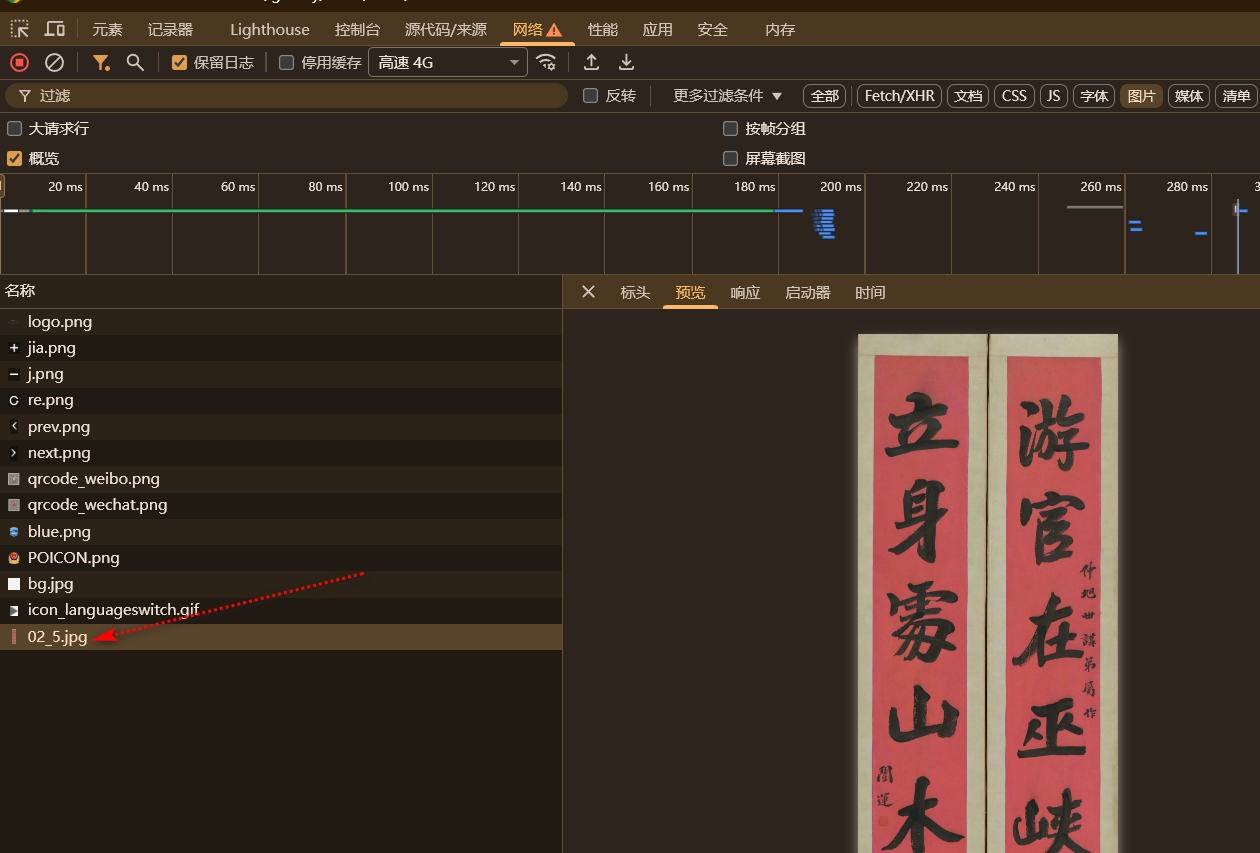Clear the network log
Screen dimensions: 1260x853
point(55,62)
